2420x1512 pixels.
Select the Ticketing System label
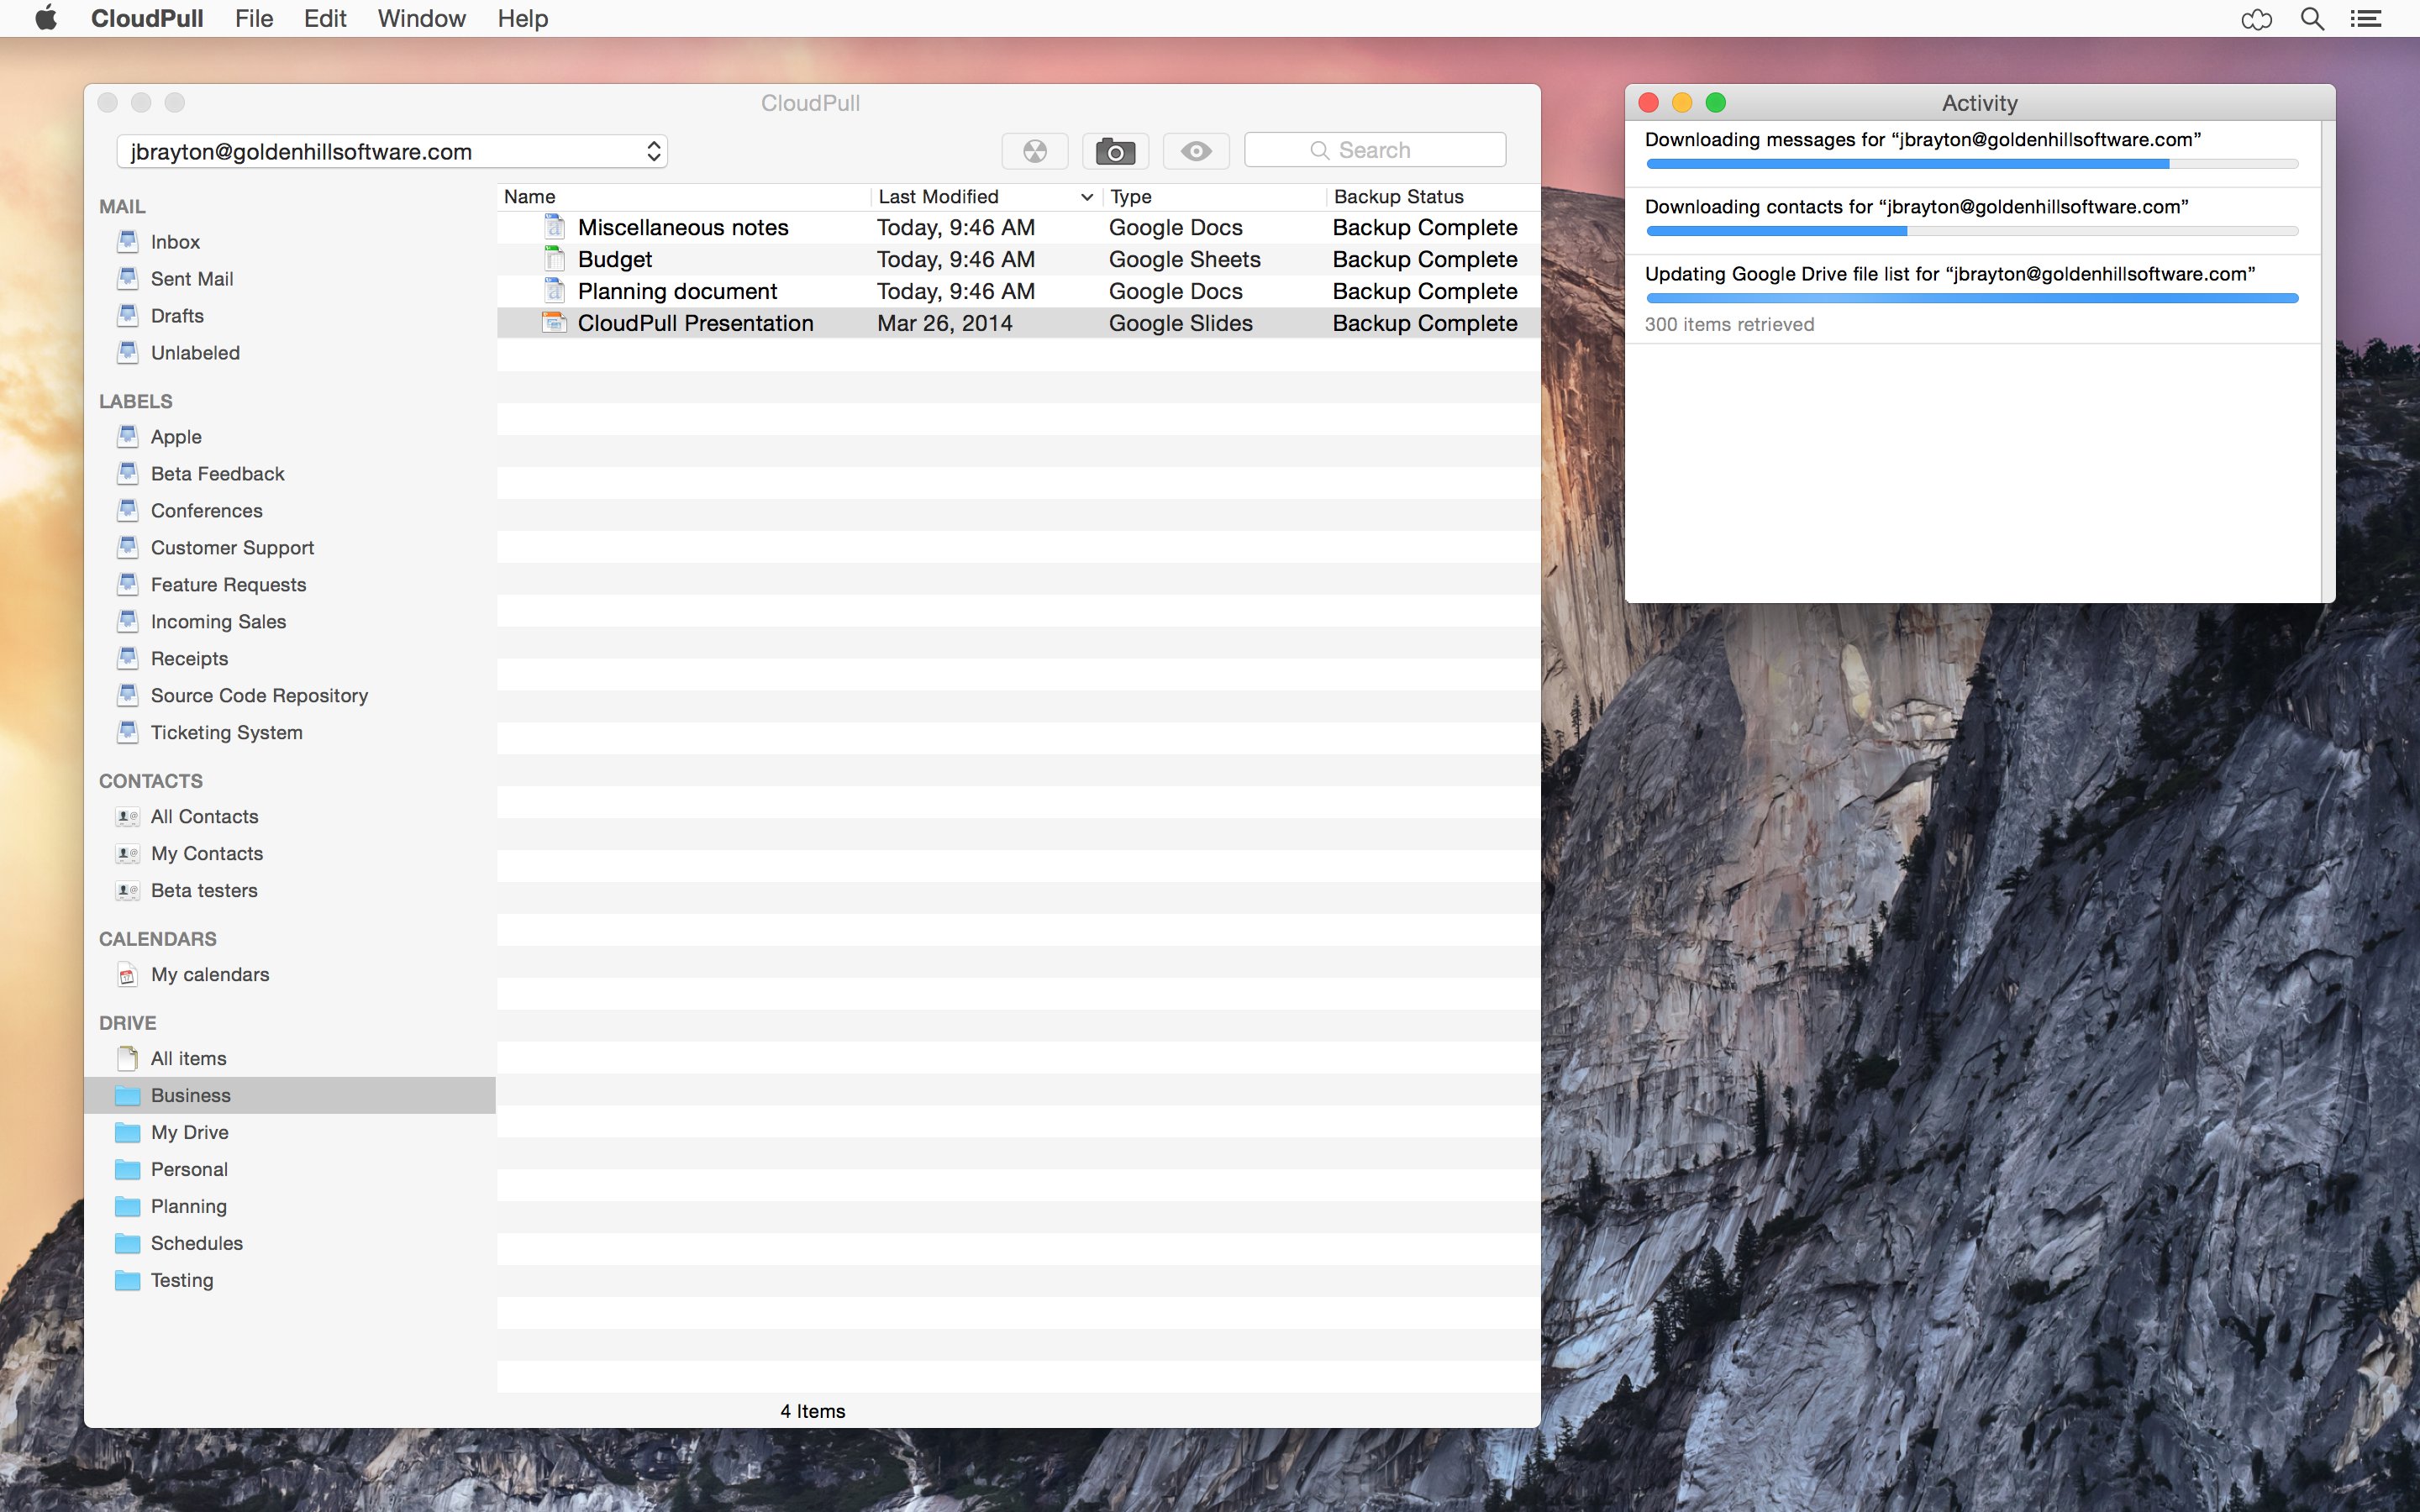tap(226, 732)
